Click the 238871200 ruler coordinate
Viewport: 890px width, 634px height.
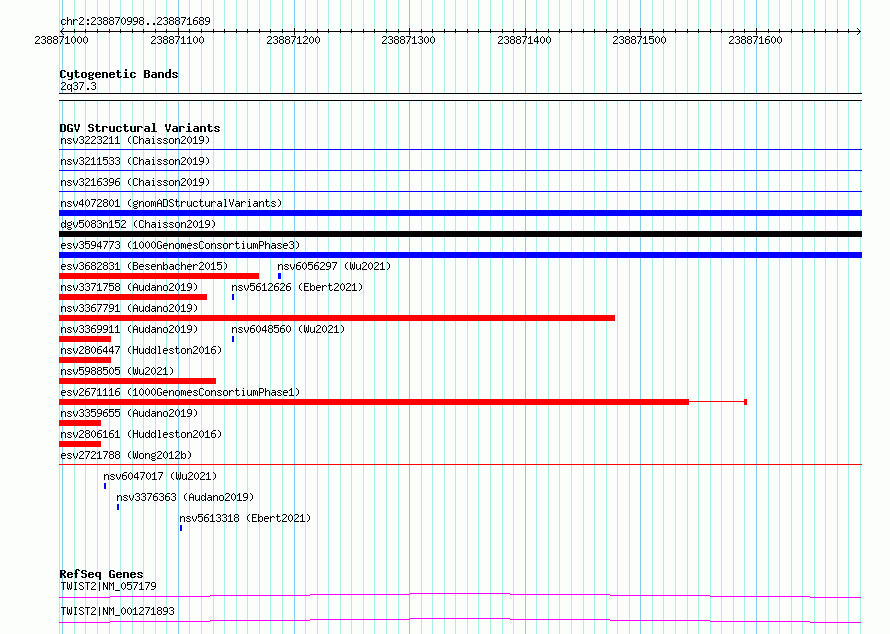(x=293, y=40)
